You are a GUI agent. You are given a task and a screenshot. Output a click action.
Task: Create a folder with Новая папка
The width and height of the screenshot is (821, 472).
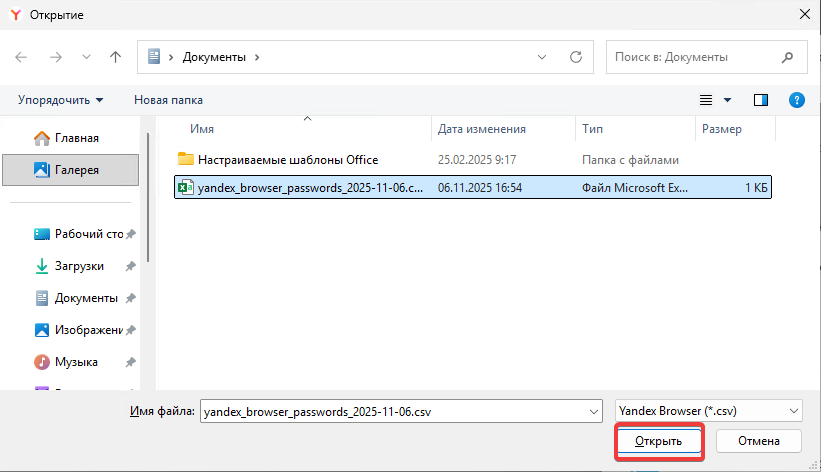click(x=168, y=100)
